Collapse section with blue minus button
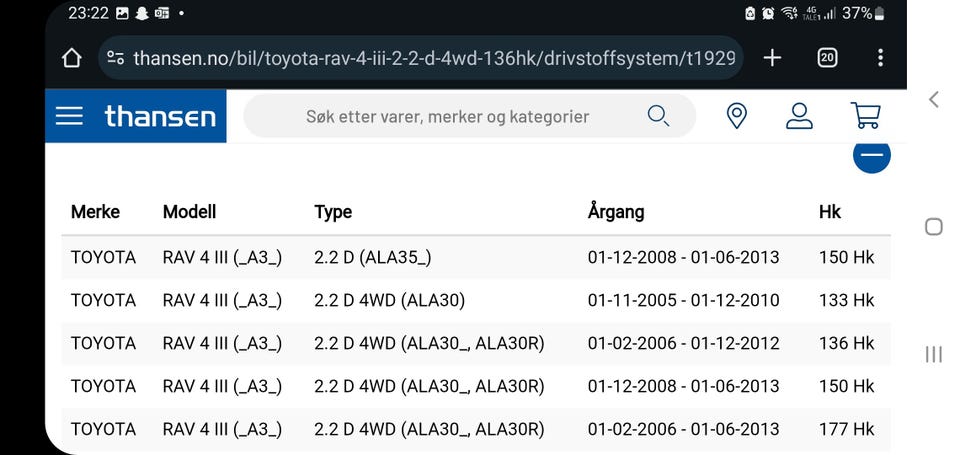 [x=872, y=156]
